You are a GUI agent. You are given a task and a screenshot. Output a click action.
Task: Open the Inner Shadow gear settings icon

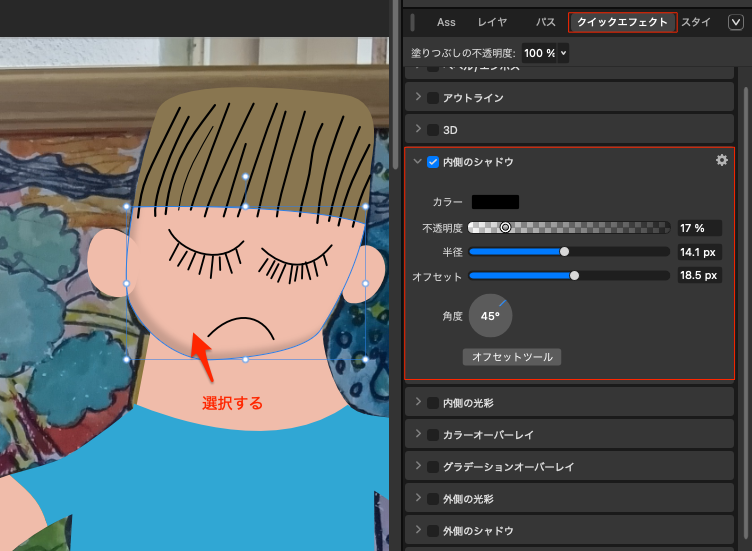[722, 161]
